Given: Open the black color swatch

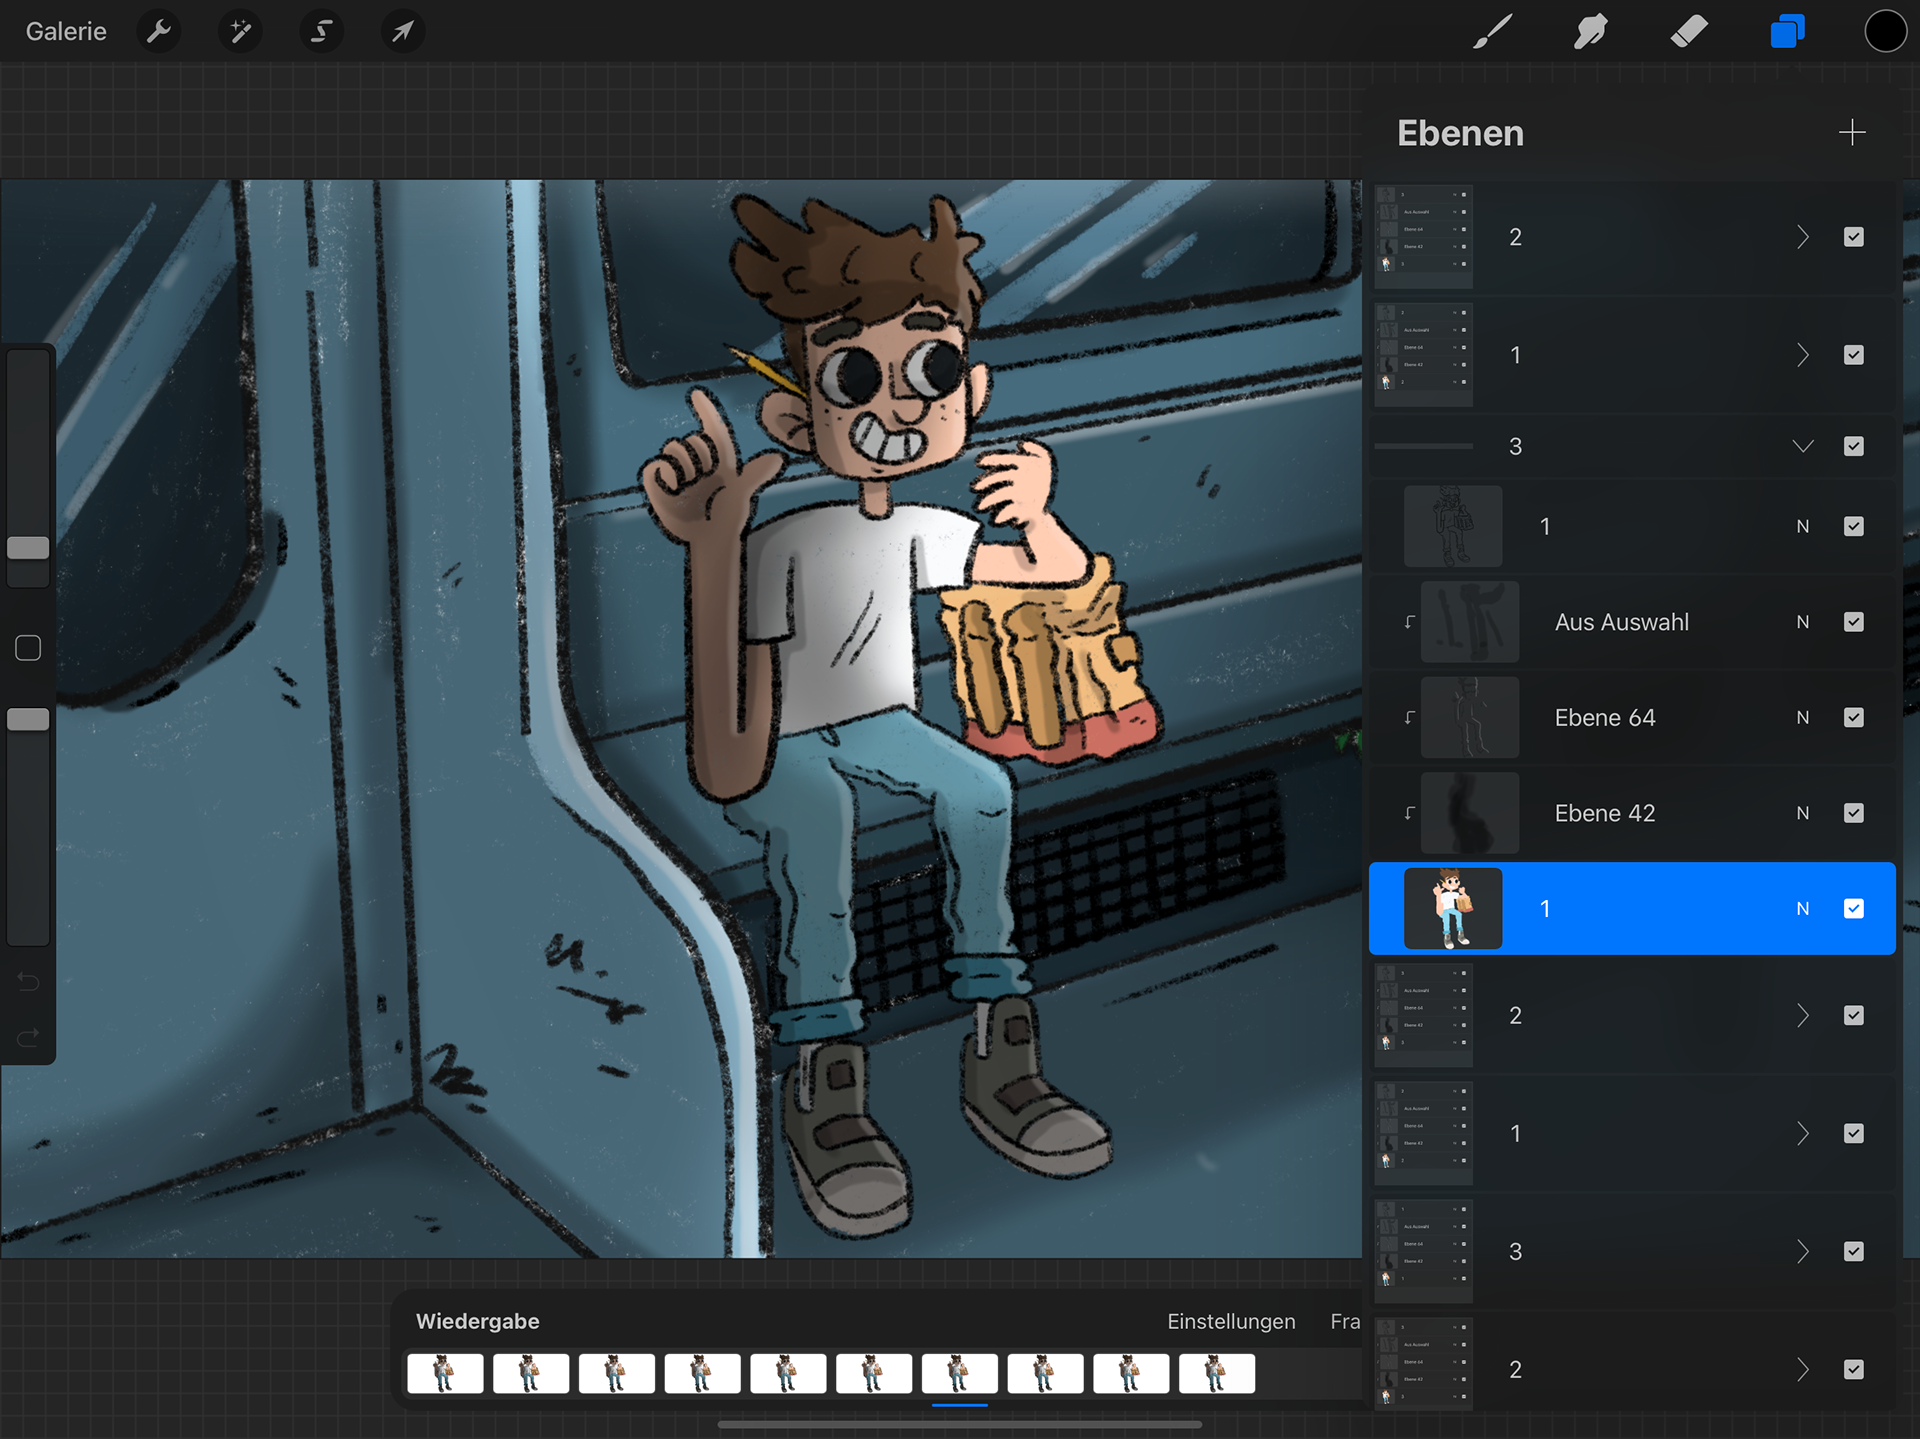Looking at the screenshot, I should (1884, 31).
